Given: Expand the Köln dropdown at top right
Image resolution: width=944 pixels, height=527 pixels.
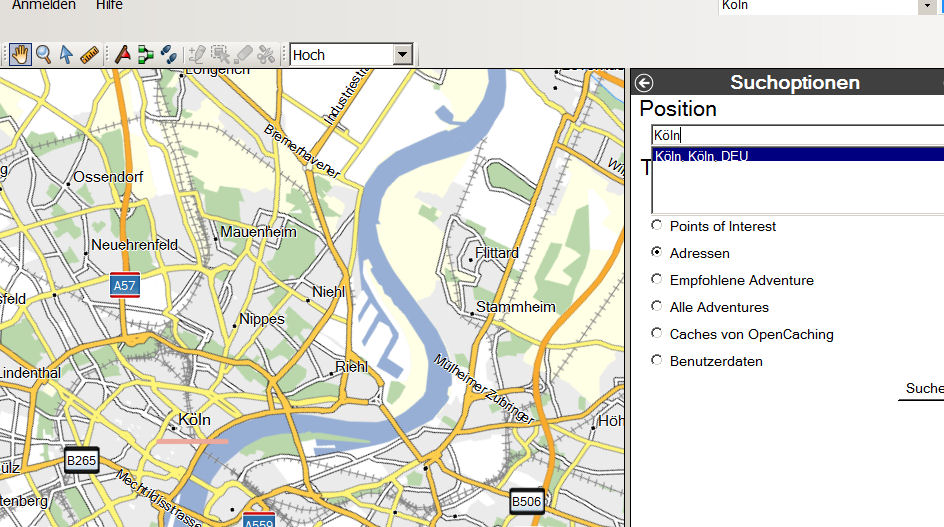Looking at the screenshot, I should click(926, 6).
